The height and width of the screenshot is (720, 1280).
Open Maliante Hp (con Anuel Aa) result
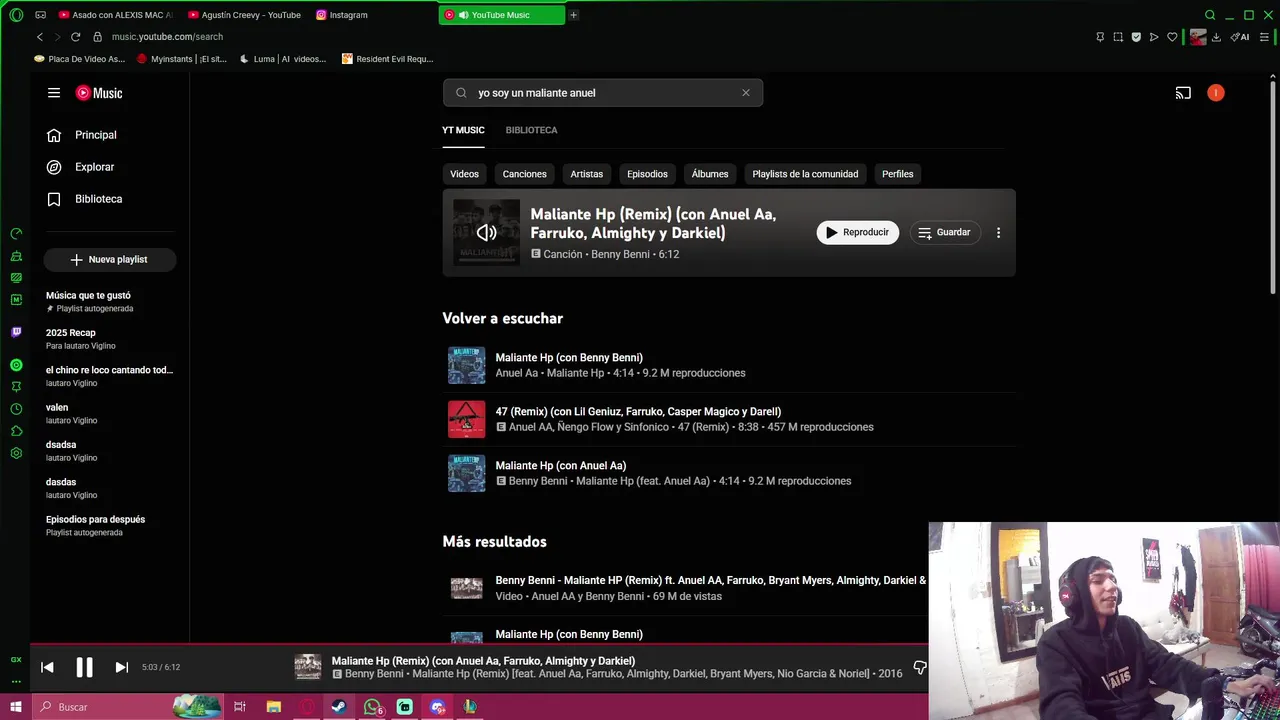[x=560, y=465]
